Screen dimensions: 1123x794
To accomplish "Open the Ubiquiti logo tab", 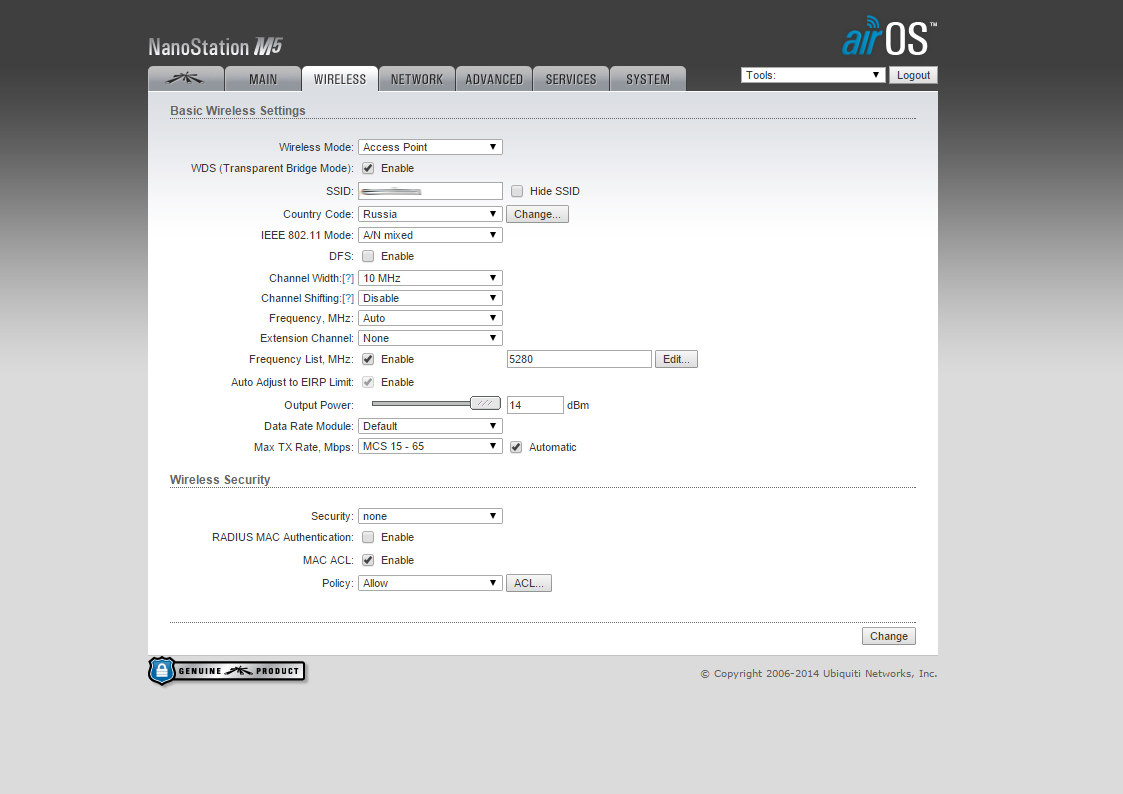I will pos(186,79).
